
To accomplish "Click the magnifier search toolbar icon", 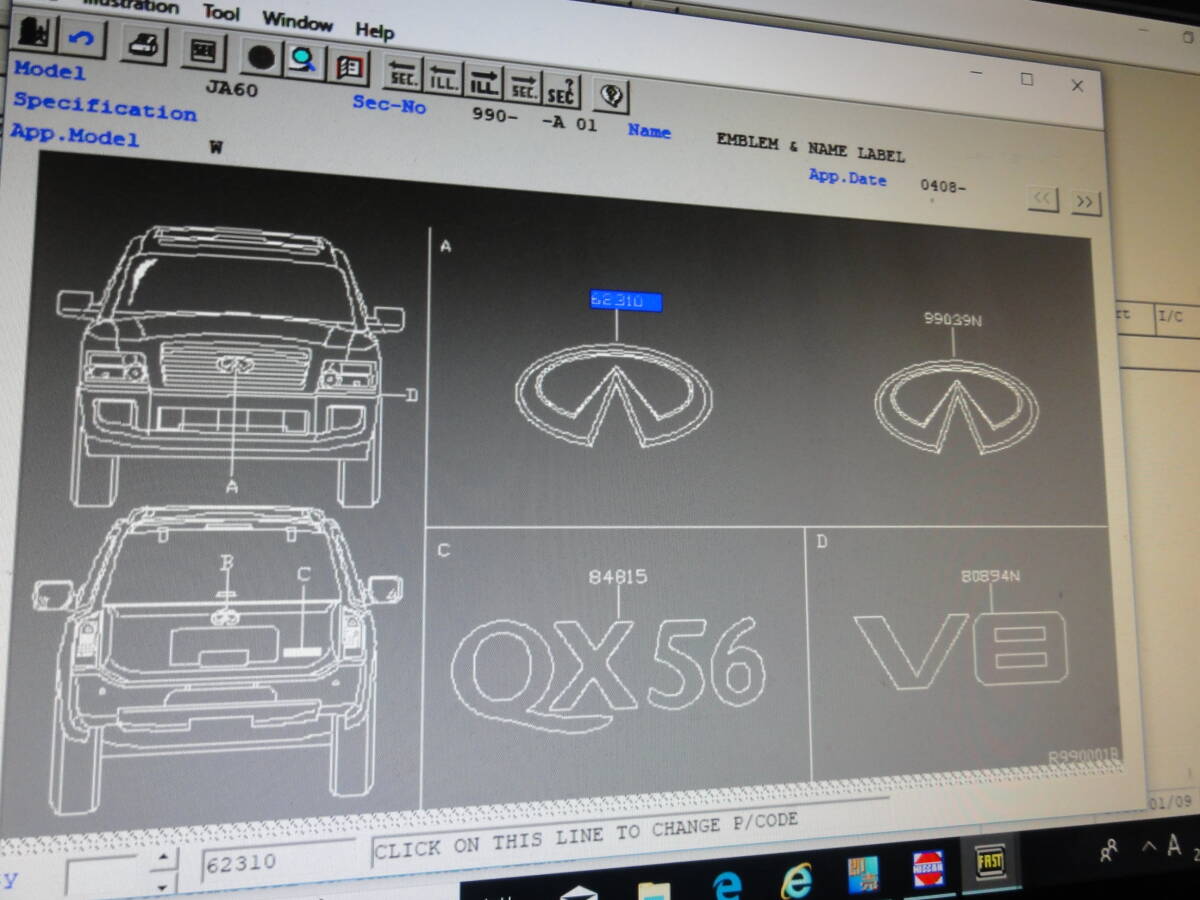I will tap(302, 60).
